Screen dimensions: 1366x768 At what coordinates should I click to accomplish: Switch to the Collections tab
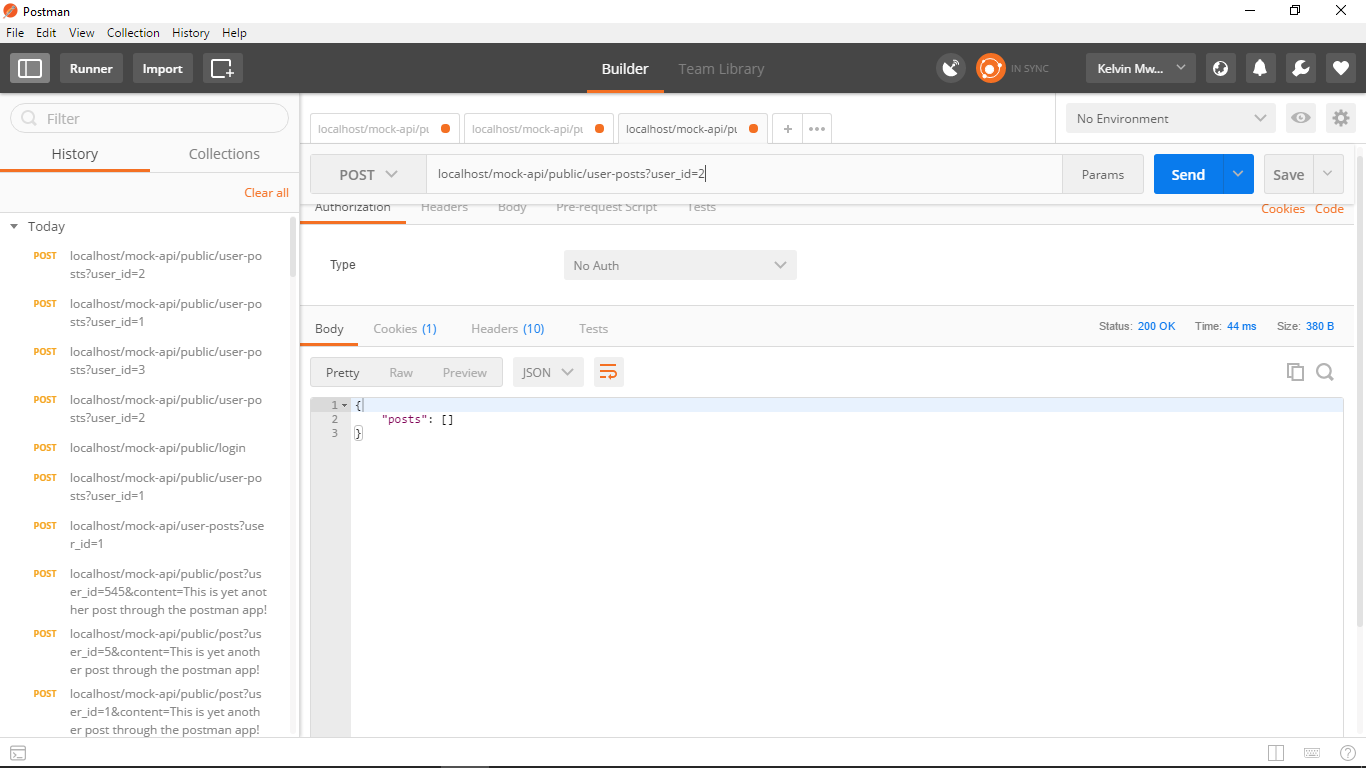223,153
